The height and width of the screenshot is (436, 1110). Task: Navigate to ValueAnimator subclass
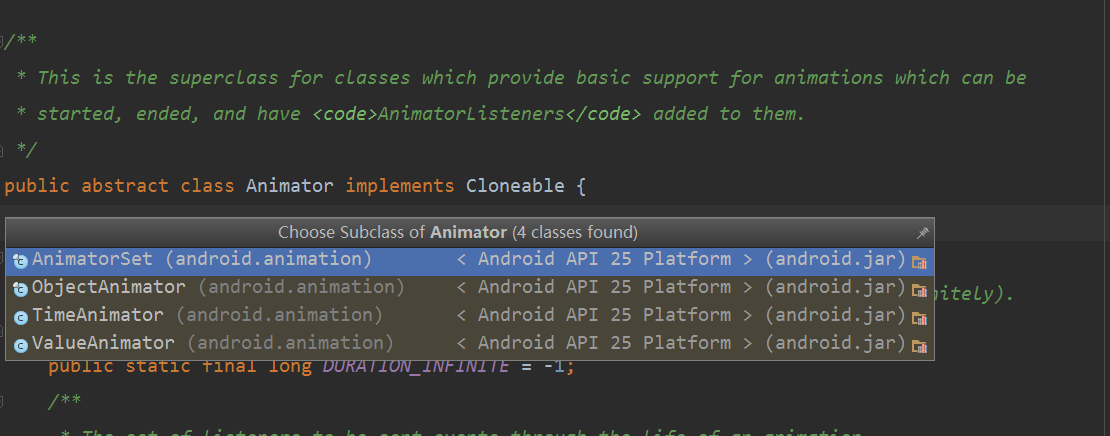point(470,344)
